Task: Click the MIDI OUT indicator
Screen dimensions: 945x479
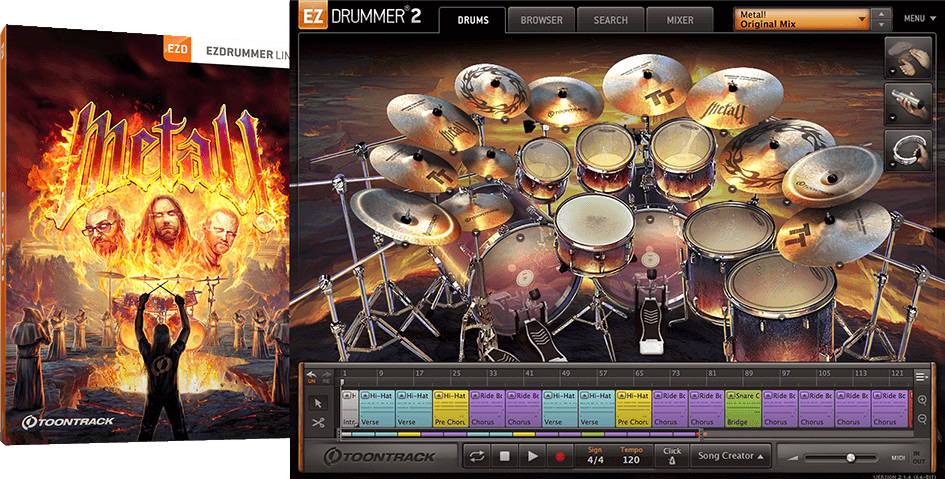Action: click(918, 462)
